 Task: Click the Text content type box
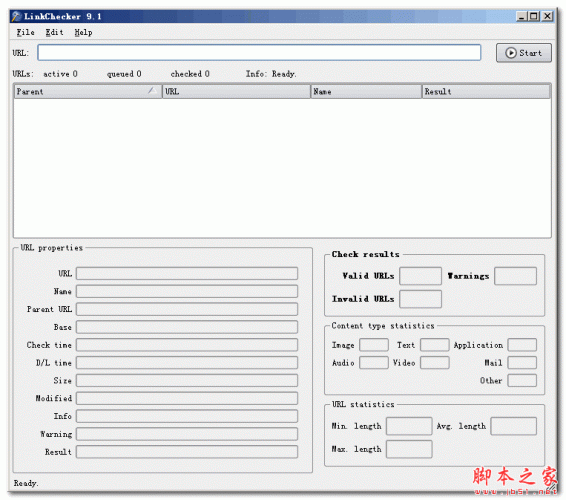click(435, 345)
